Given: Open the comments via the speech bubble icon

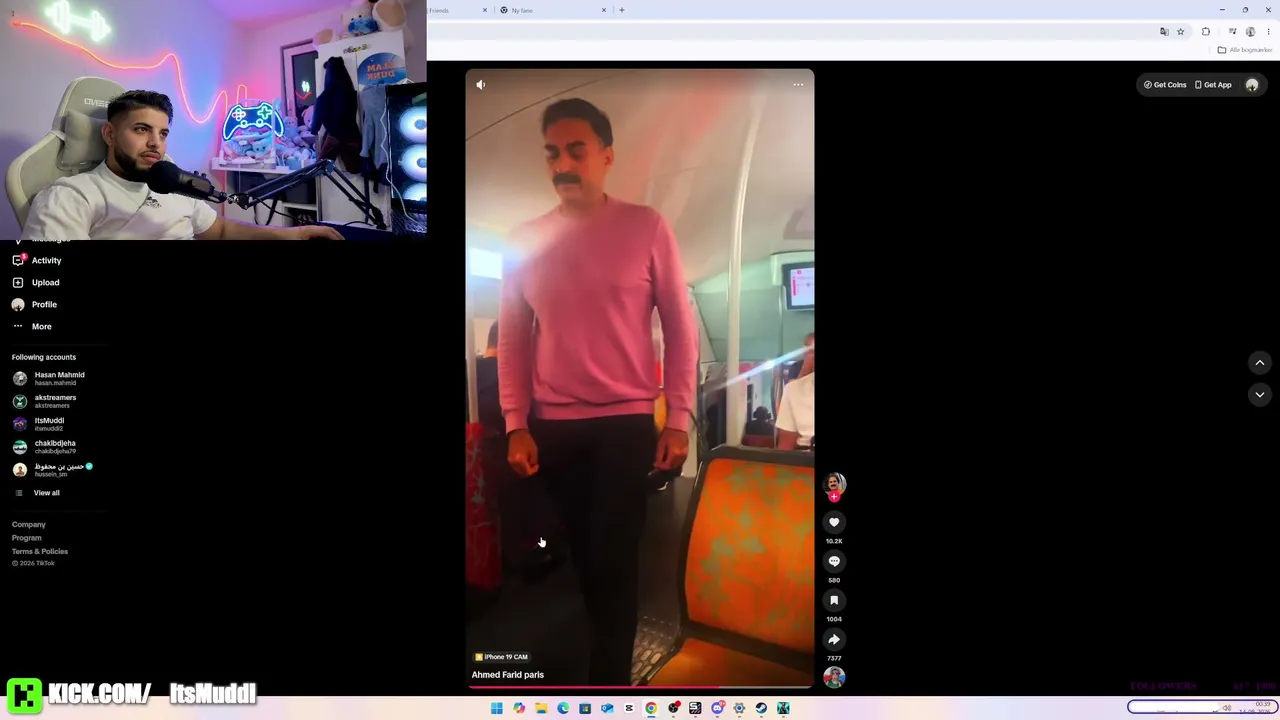Looking at the screenshot, I should point(834,561).
